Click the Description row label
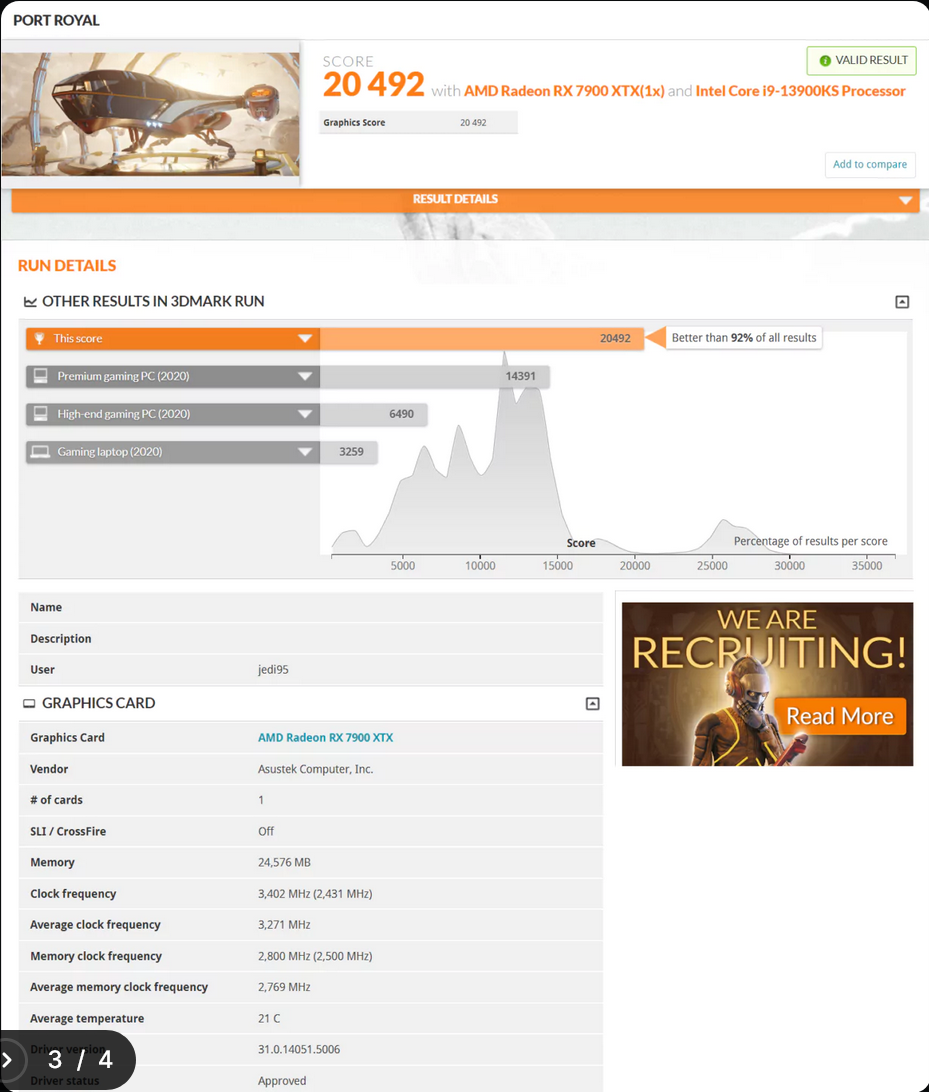The image size is (929, 1092). [x=61, y=639]
